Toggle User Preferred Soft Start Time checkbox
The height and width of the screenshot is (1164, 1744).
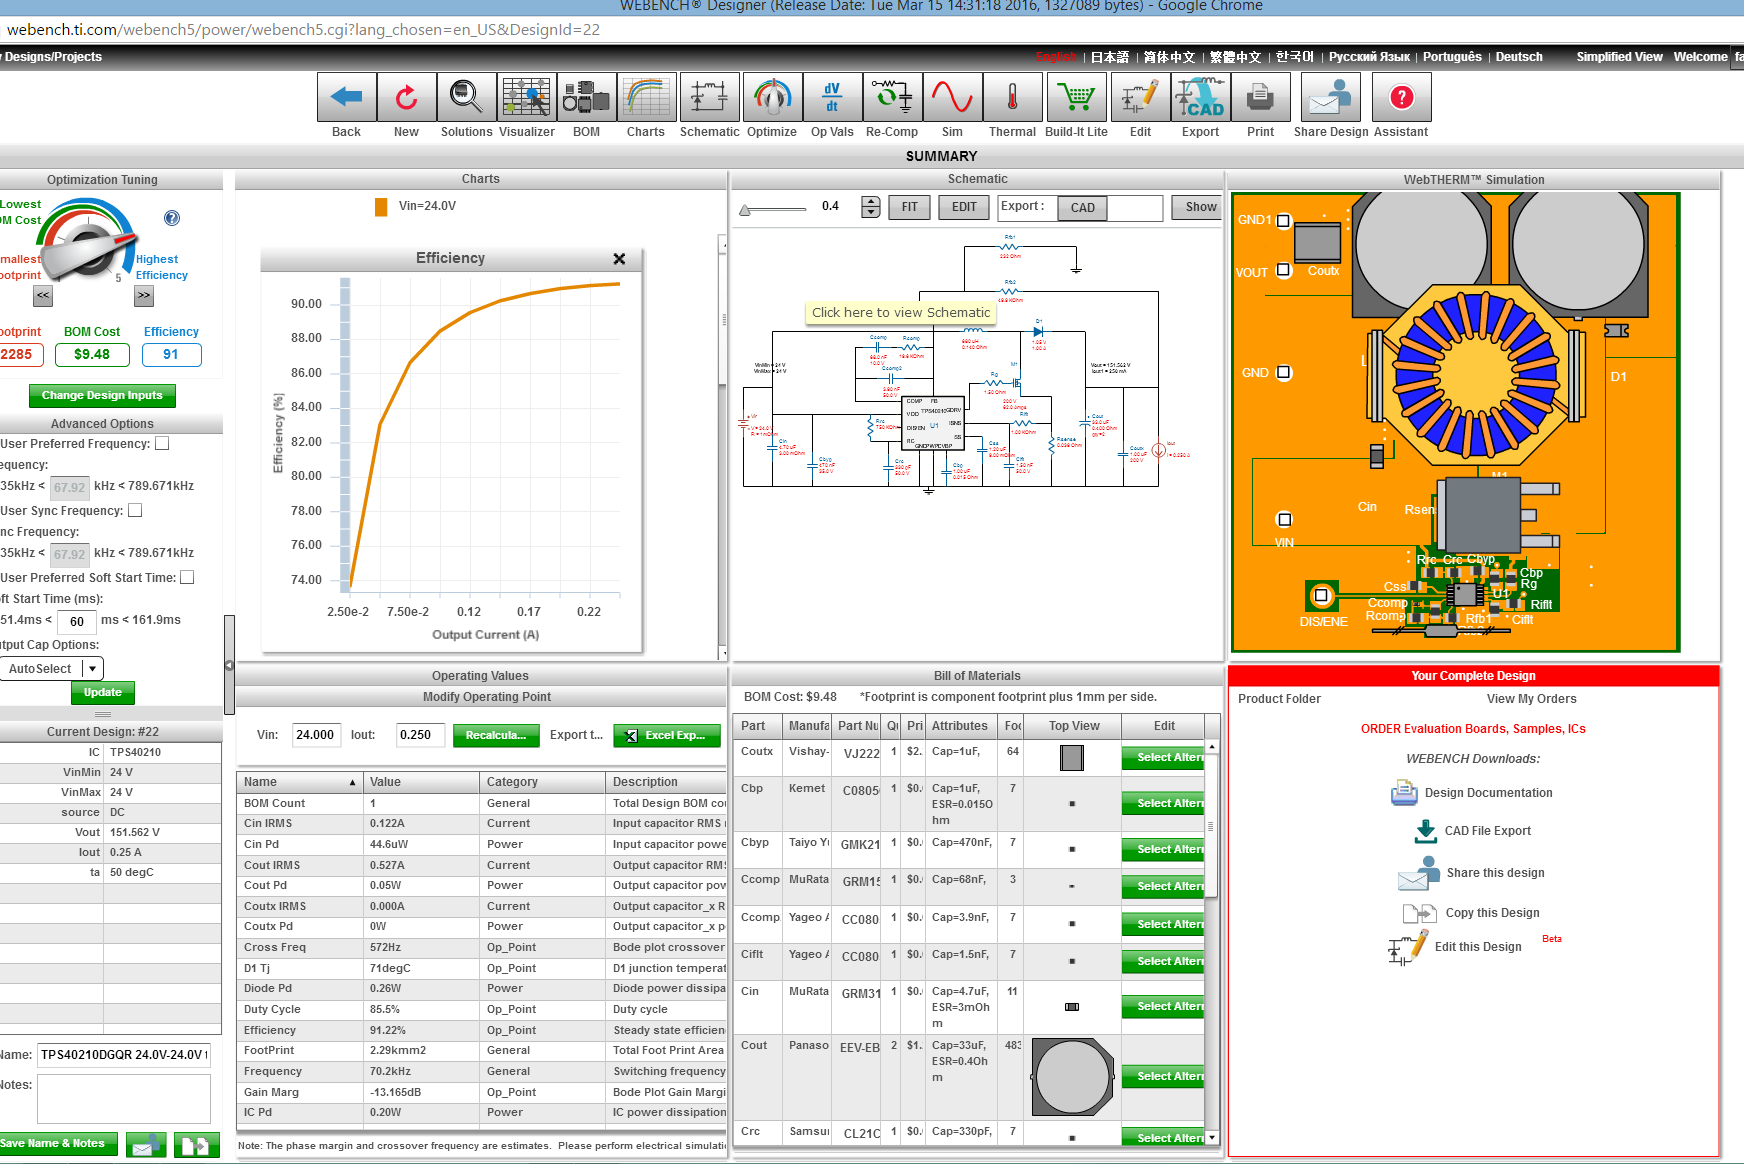[187, 577]
